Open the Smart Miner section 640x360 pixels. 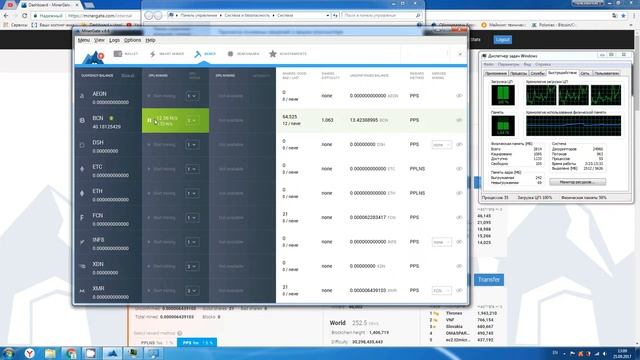coord(167,54)
